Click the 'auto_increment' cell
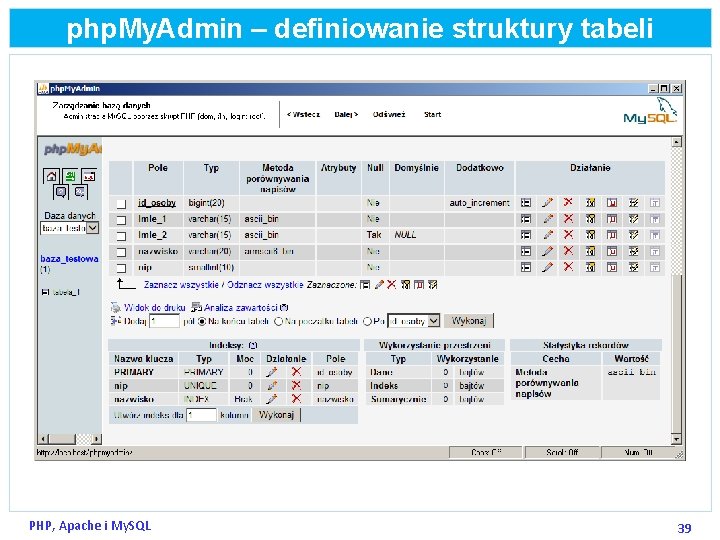The height and width of the screenshot is (540, 720). click(479, 202)
